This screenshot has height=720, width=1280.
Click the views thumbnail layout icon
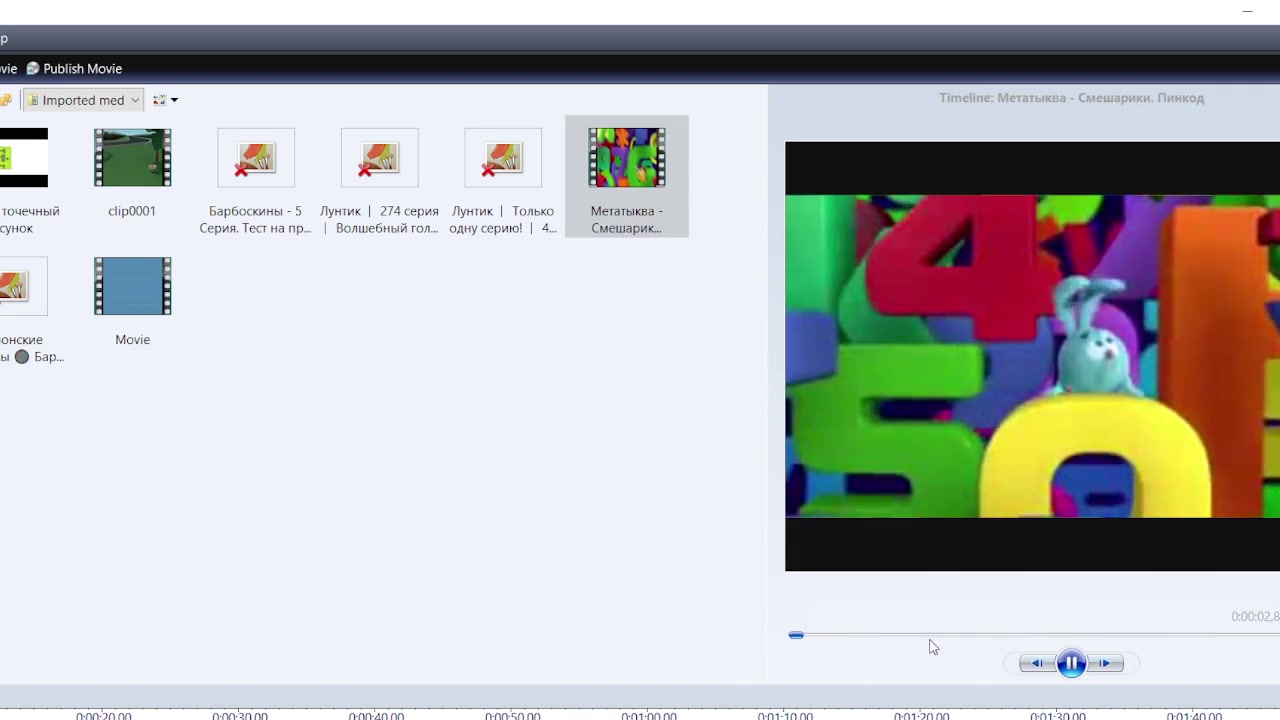(159, 100)
